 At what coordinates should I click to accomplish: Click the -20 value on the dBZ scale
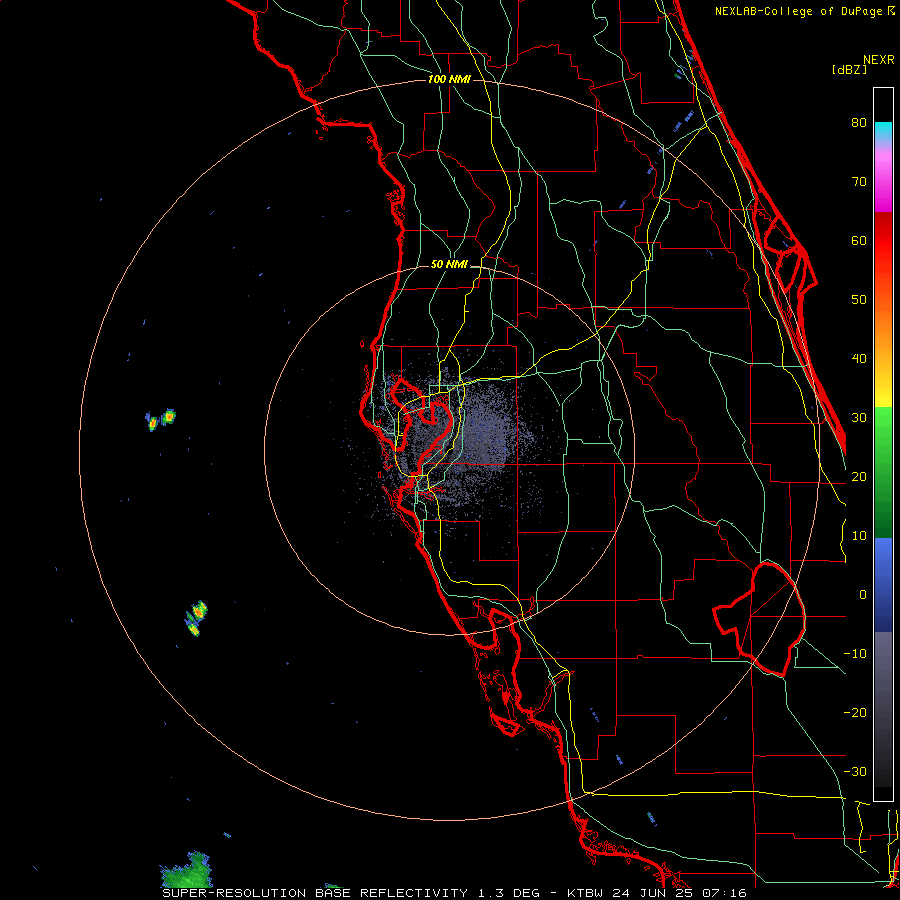[x=855, y=712]
